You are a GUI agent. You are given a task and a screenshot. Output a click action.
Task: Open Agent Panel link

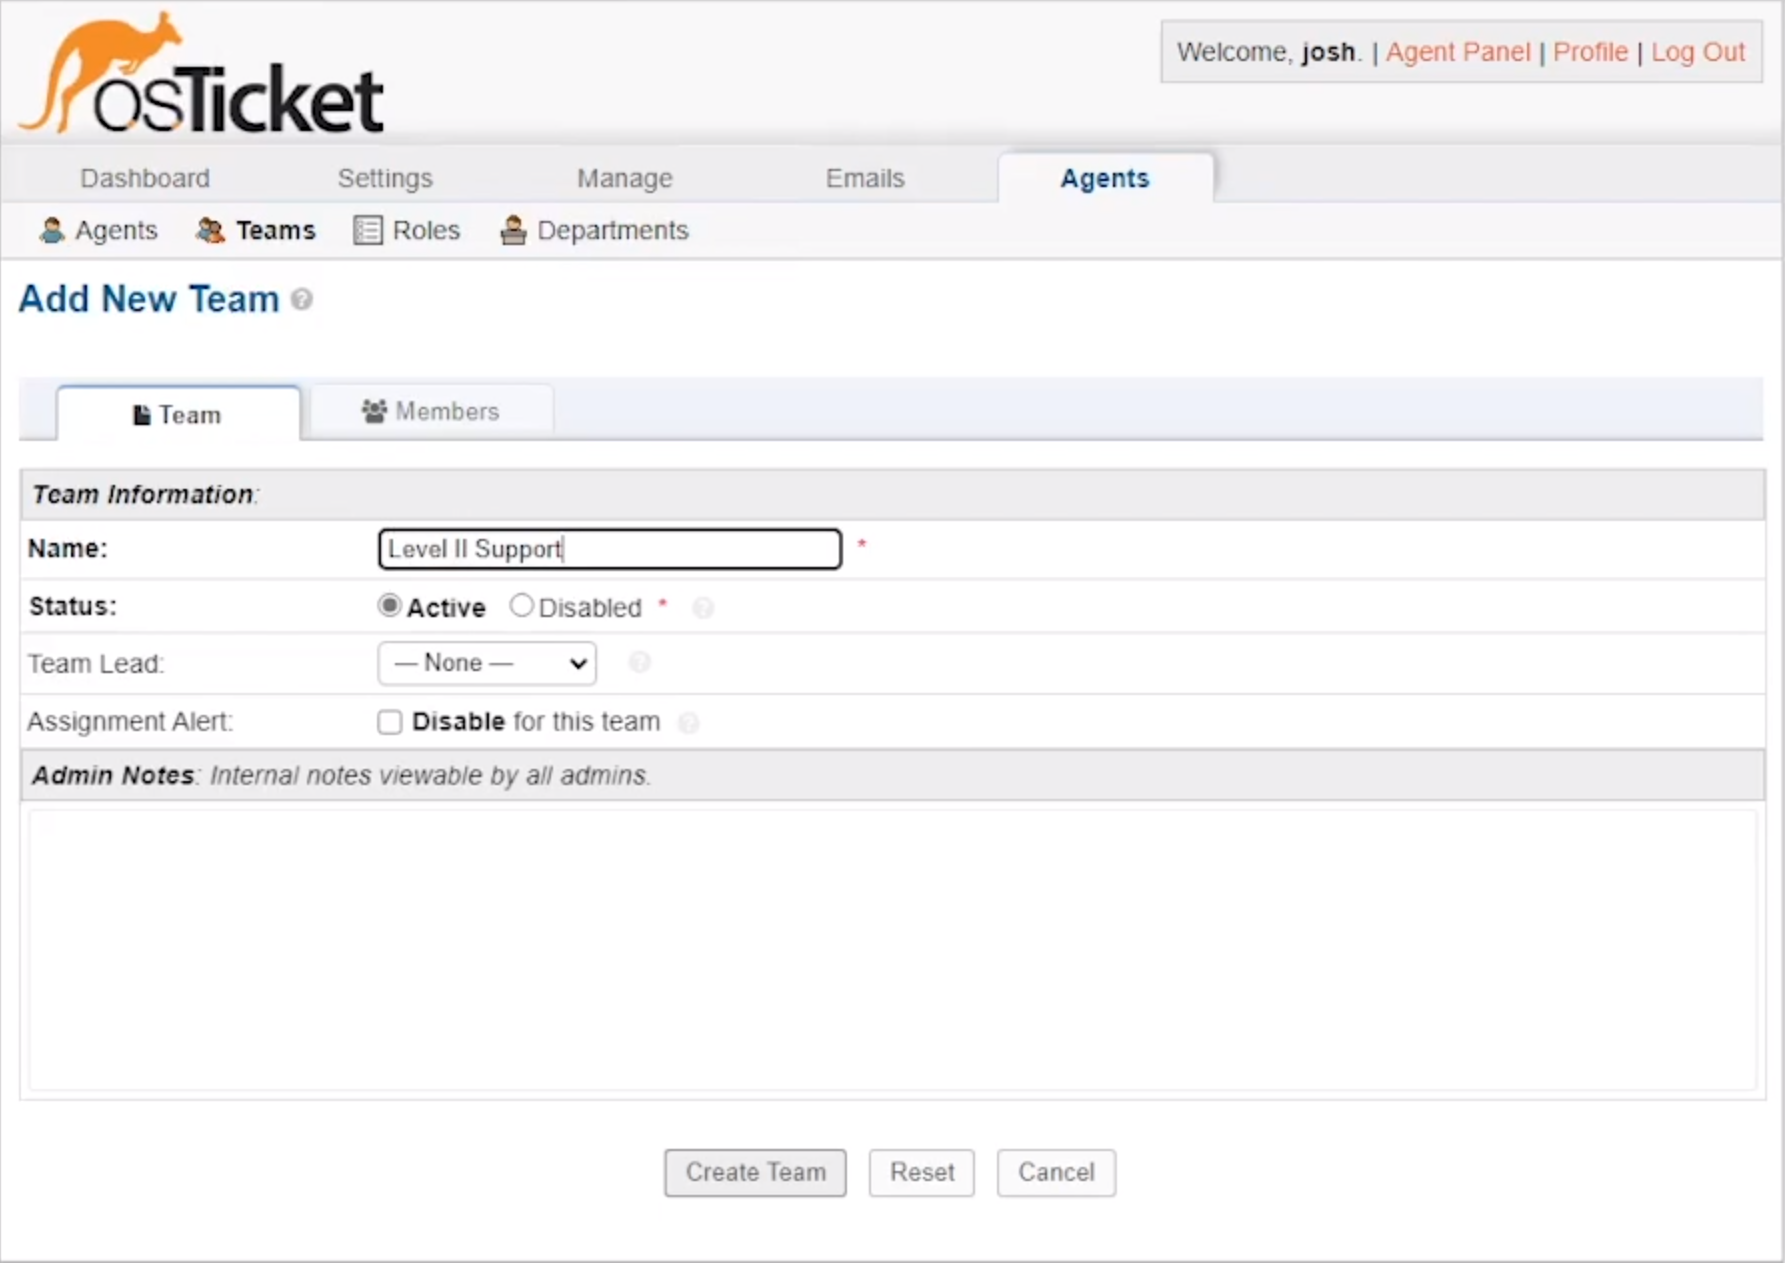coord(1457,52)
